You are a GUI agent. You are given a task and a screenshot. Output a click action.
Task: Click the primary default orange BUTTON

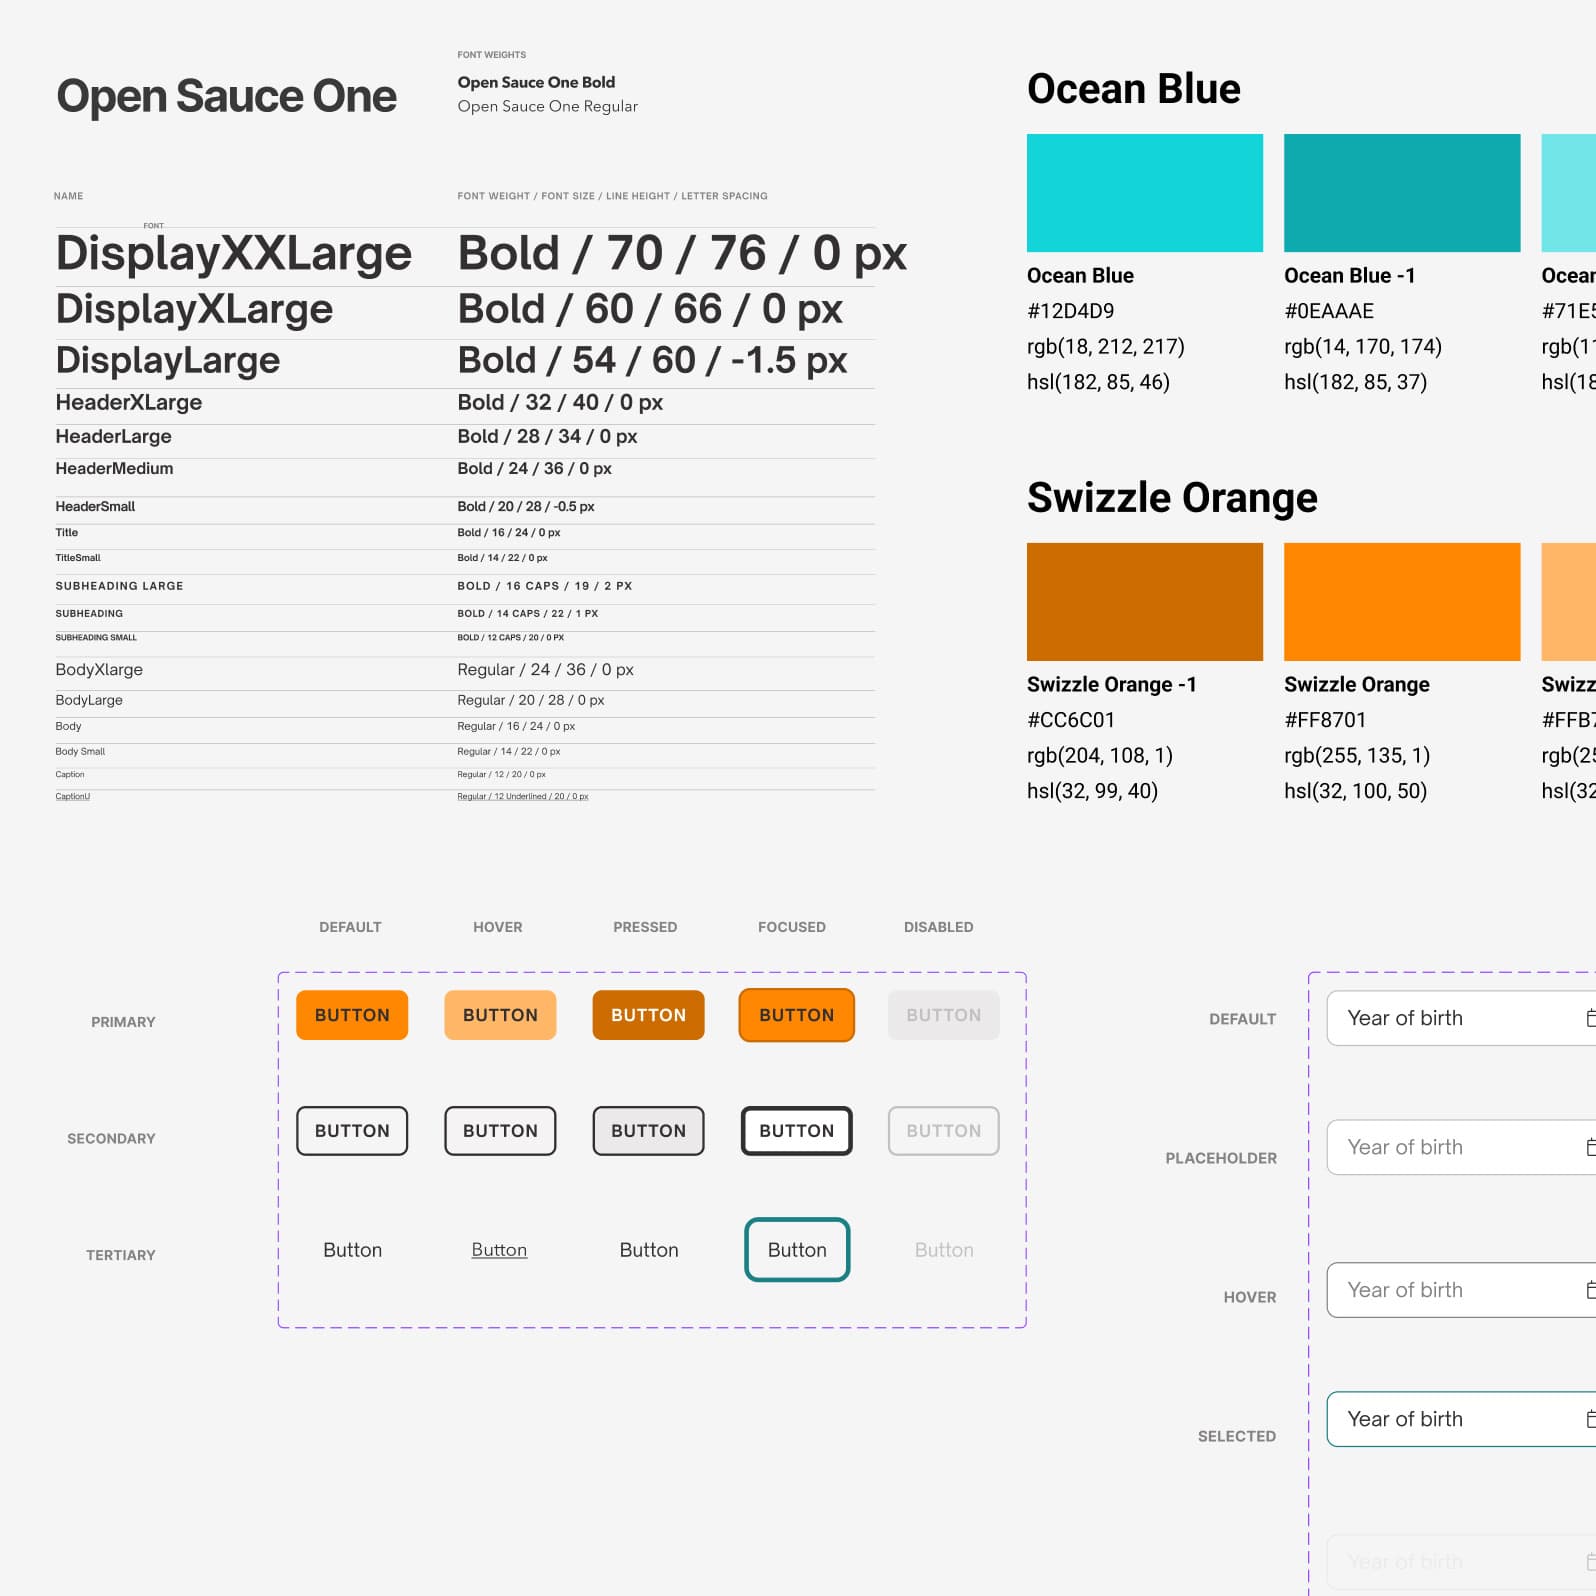(352, 1015)
